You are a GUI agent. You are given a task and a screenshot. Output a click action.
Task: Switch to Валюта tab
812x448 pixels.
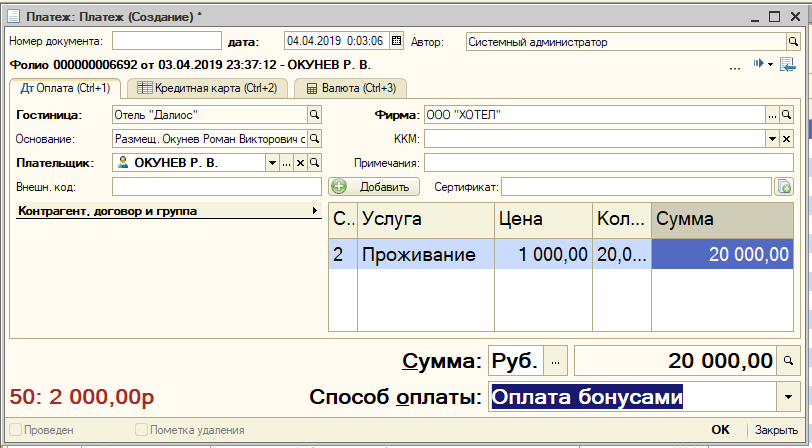click(x=351, y=88)
